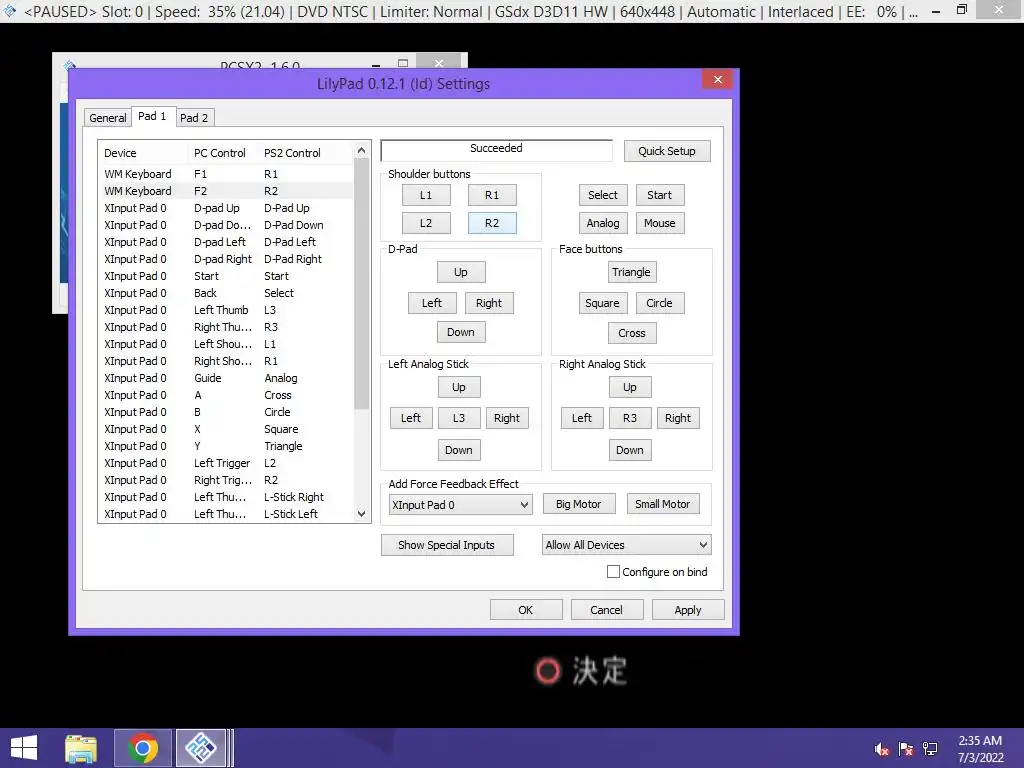The width and height of the screenshot is (1024, 768).
Task: Sort by the PS2 Control column header
Action: pyautogui.click(x=306, y=153)
